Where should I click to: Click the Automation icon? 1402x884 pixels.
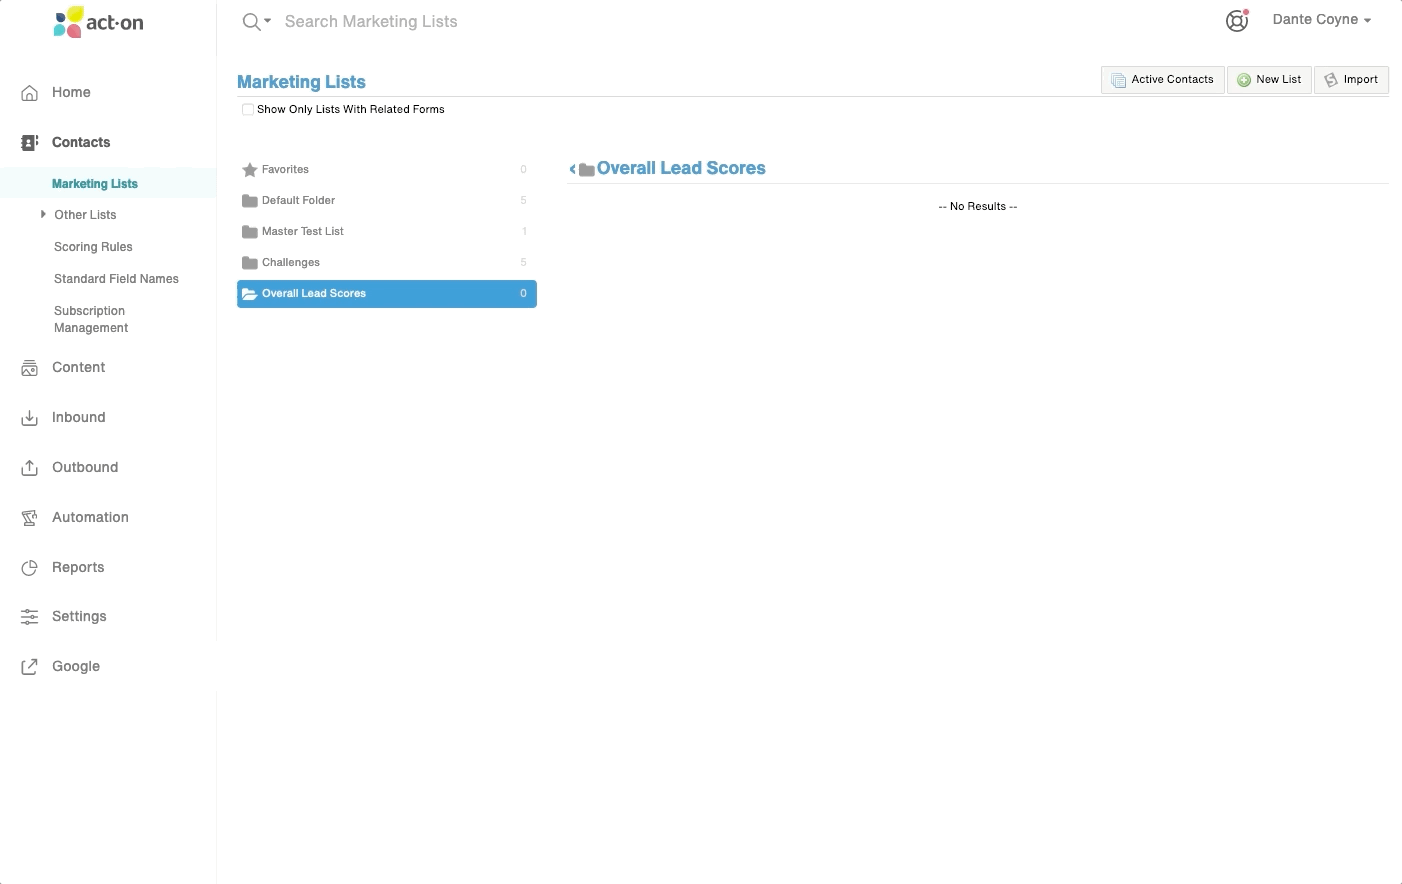30,518
